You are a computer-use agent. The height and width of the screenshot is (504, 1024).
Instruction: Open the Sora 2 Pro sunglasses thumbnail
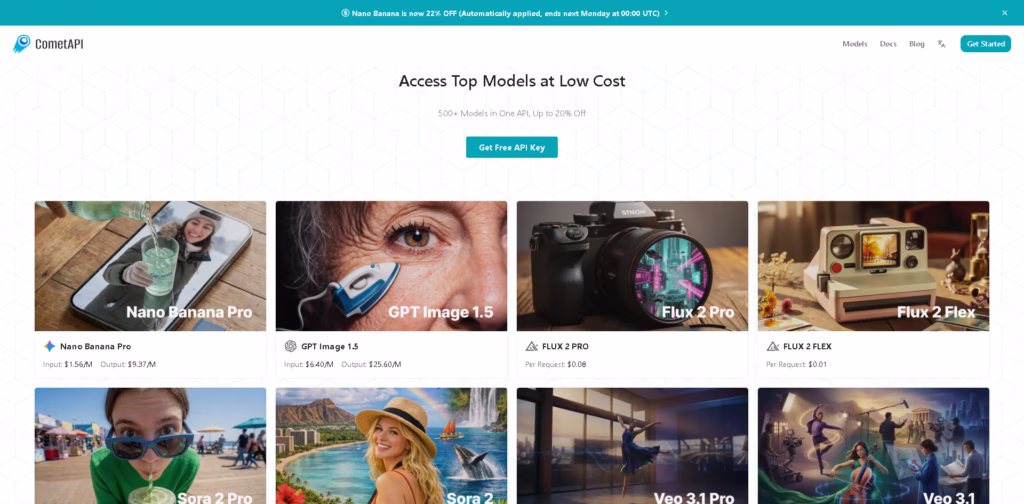[x=150, y=446]
